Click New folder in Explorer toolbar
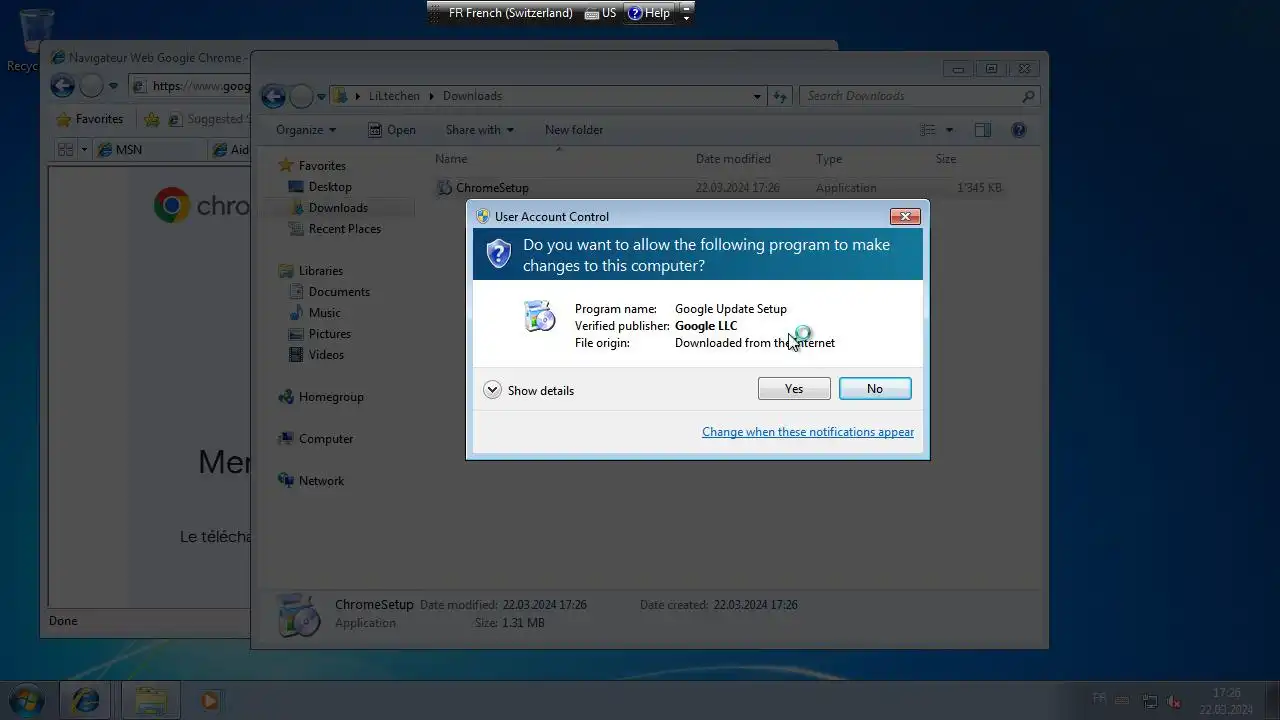Image resolution: width=1280 pixels, height=720 pixels. [x=574, y=130]
